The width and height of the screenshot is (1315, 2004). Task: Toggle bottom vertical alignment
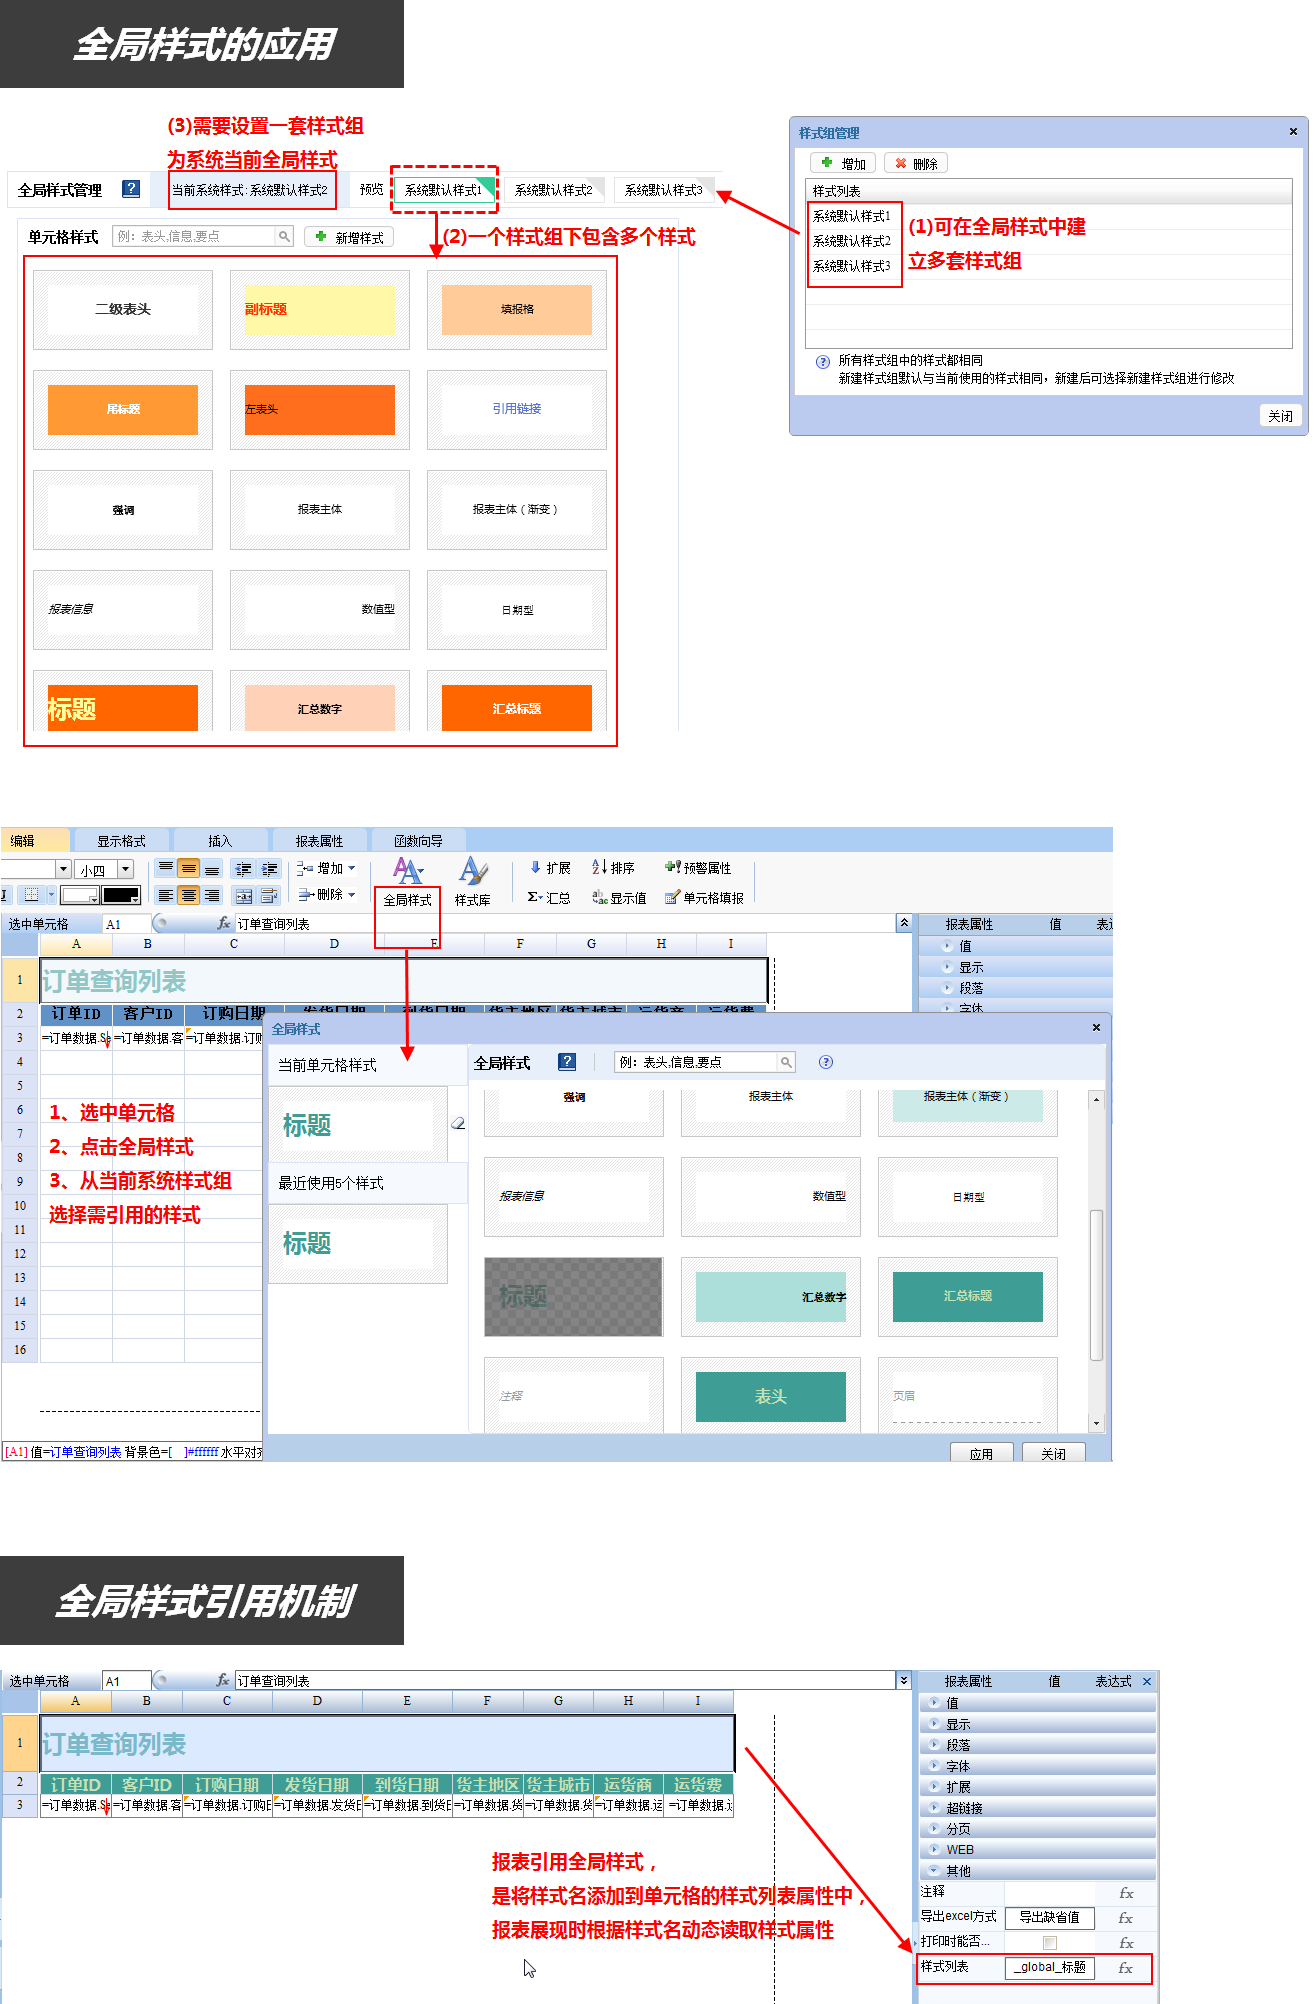point(212,868)
